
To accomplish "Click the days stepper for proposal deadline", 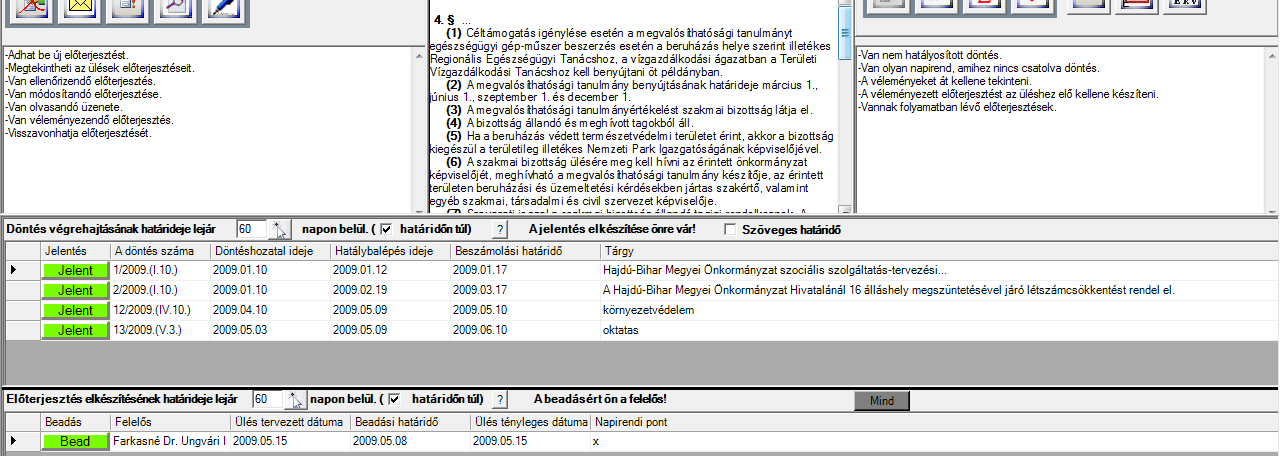I will [295, 400].
